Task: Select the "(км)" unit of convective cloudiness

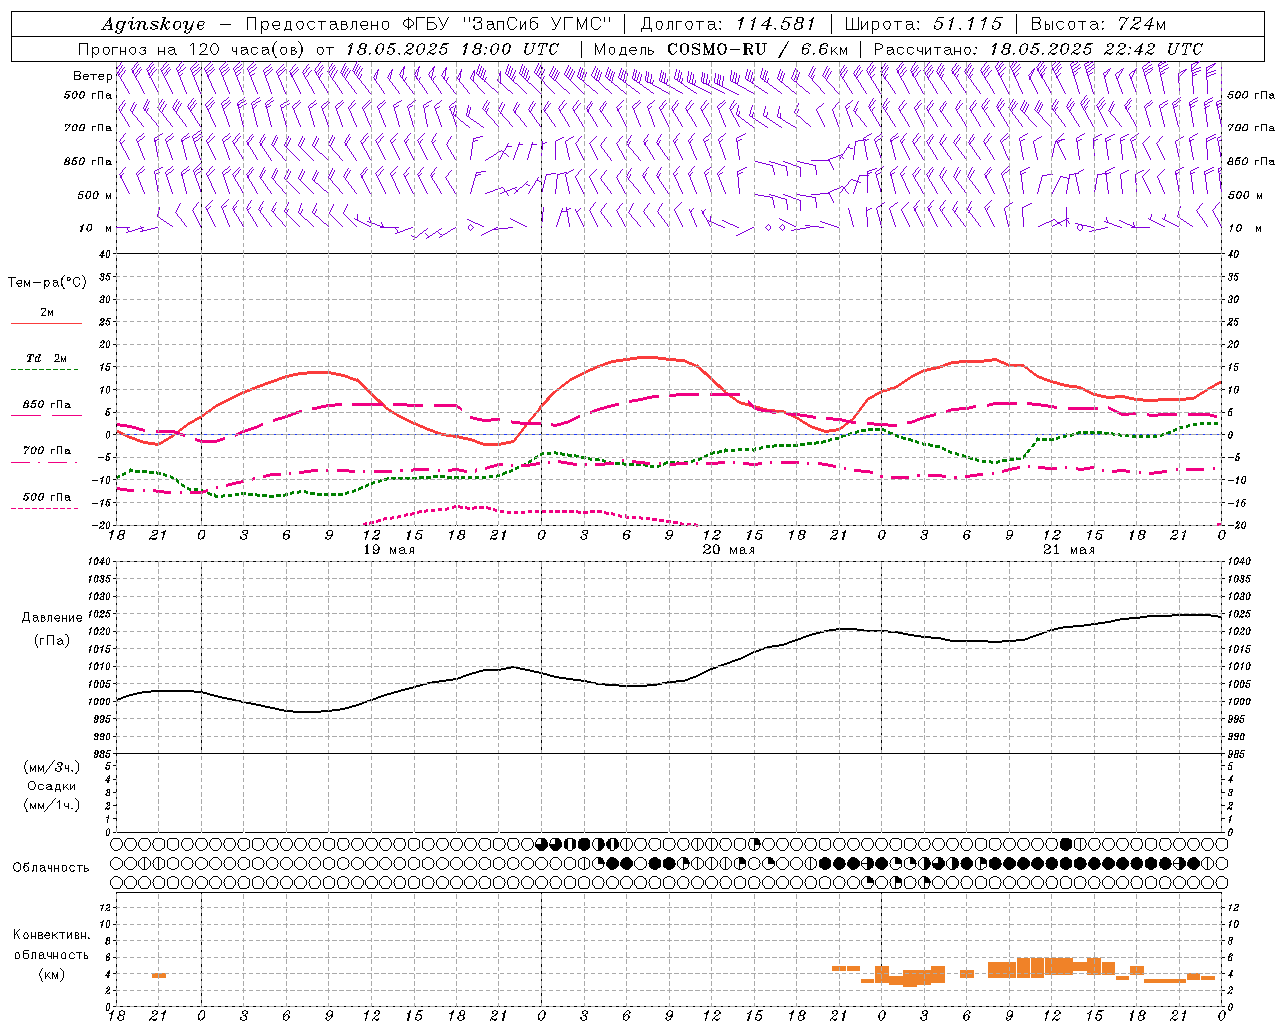Action: pos(52,974)
